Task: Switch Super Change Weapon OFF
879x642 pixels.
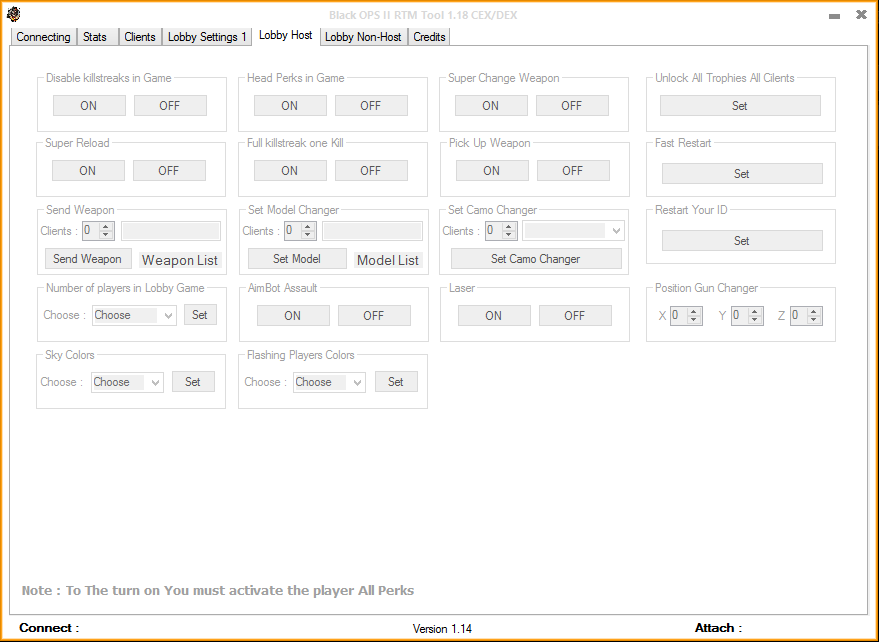Action: tap(572, 105)
